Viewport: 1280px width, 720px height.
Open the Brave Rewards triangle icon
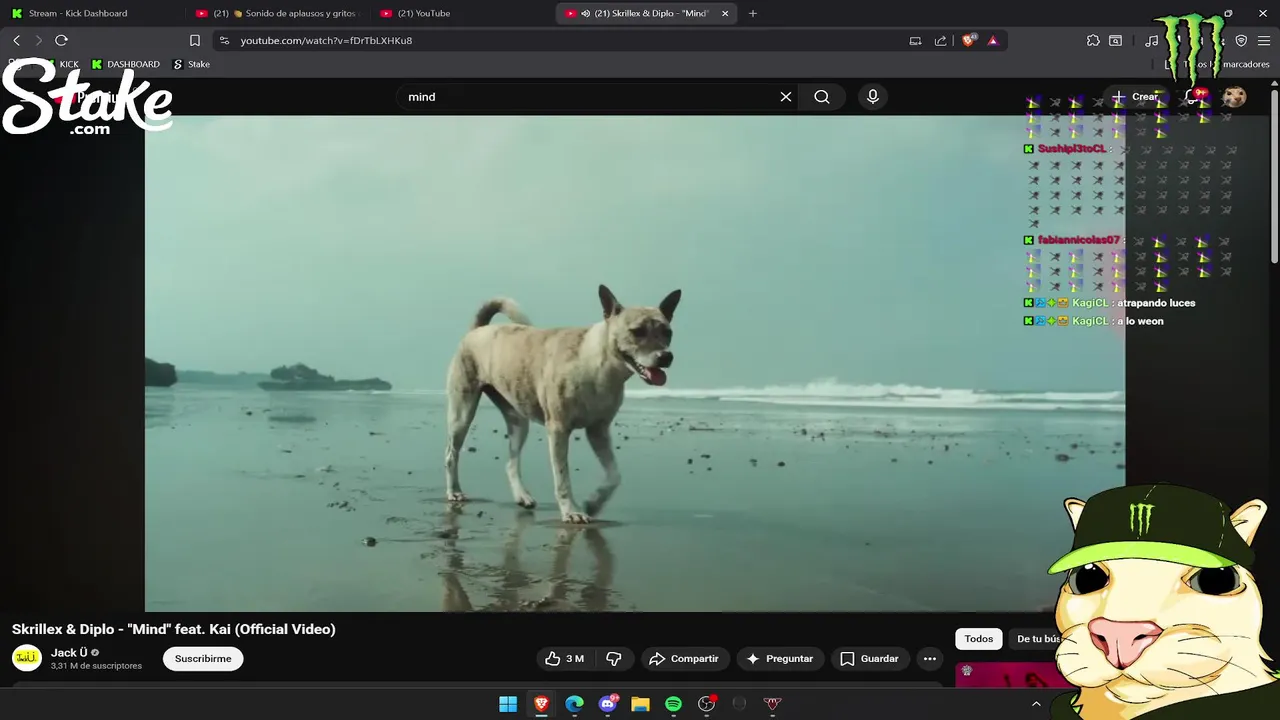[x=993, y=40]
